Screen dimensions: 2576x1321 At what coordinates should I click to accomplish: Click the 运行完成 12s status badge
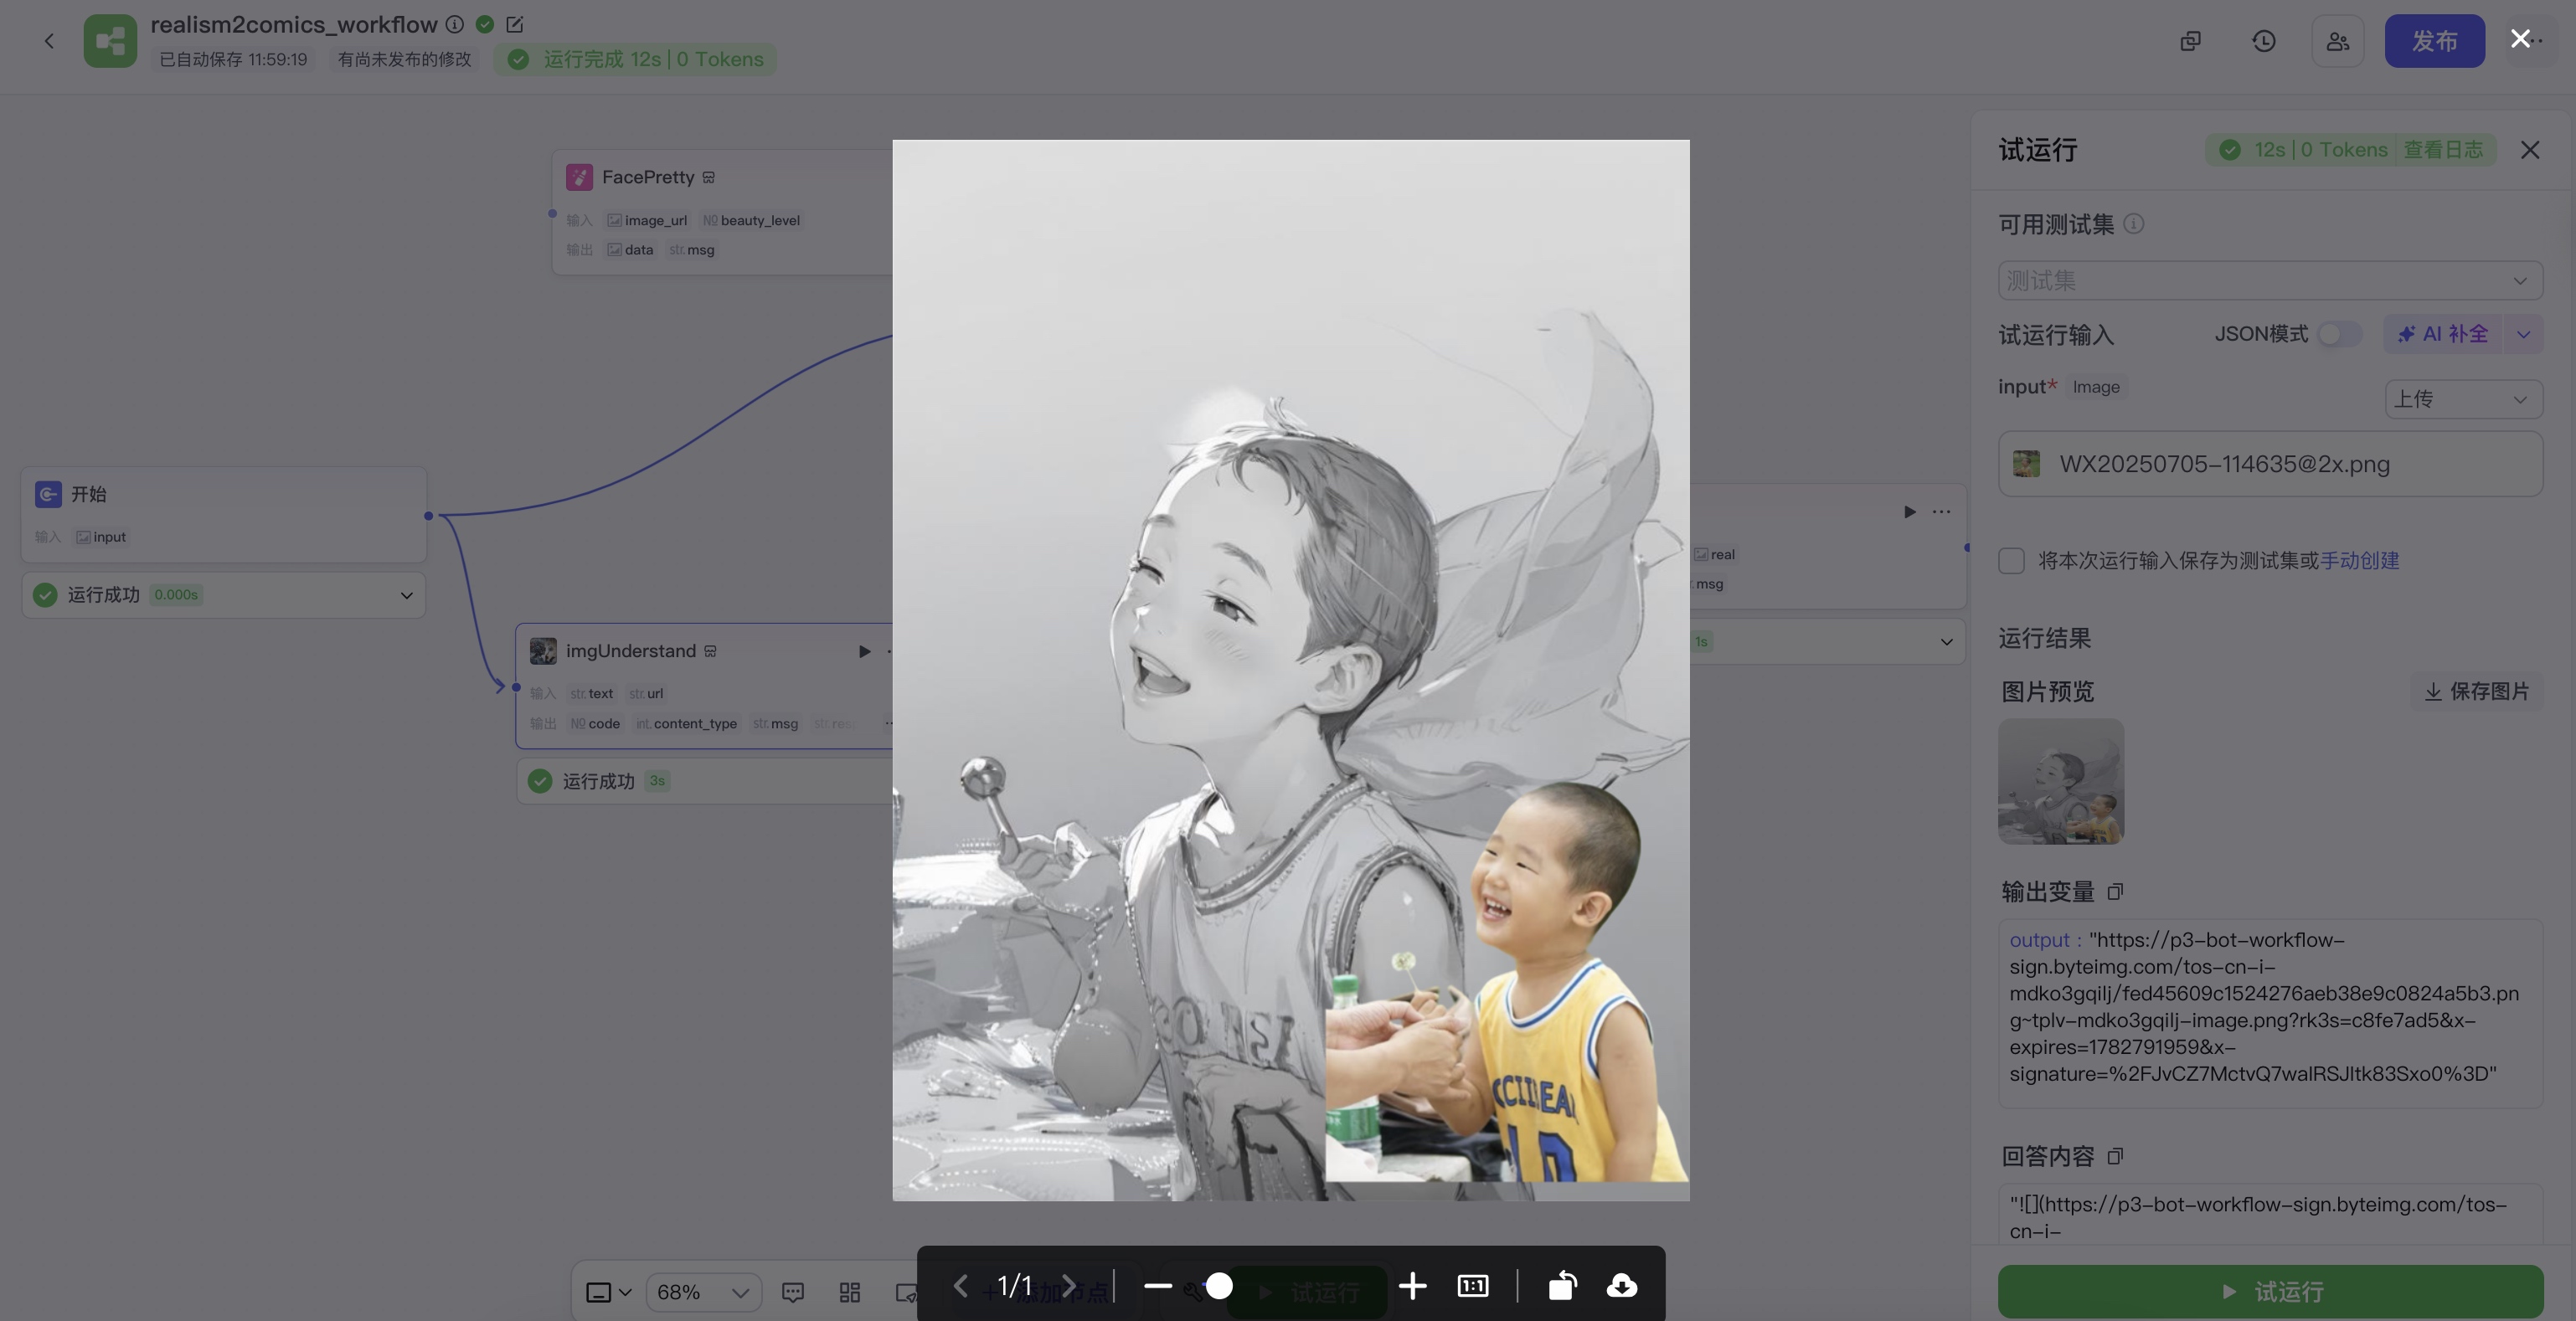(x=636, y=59)
